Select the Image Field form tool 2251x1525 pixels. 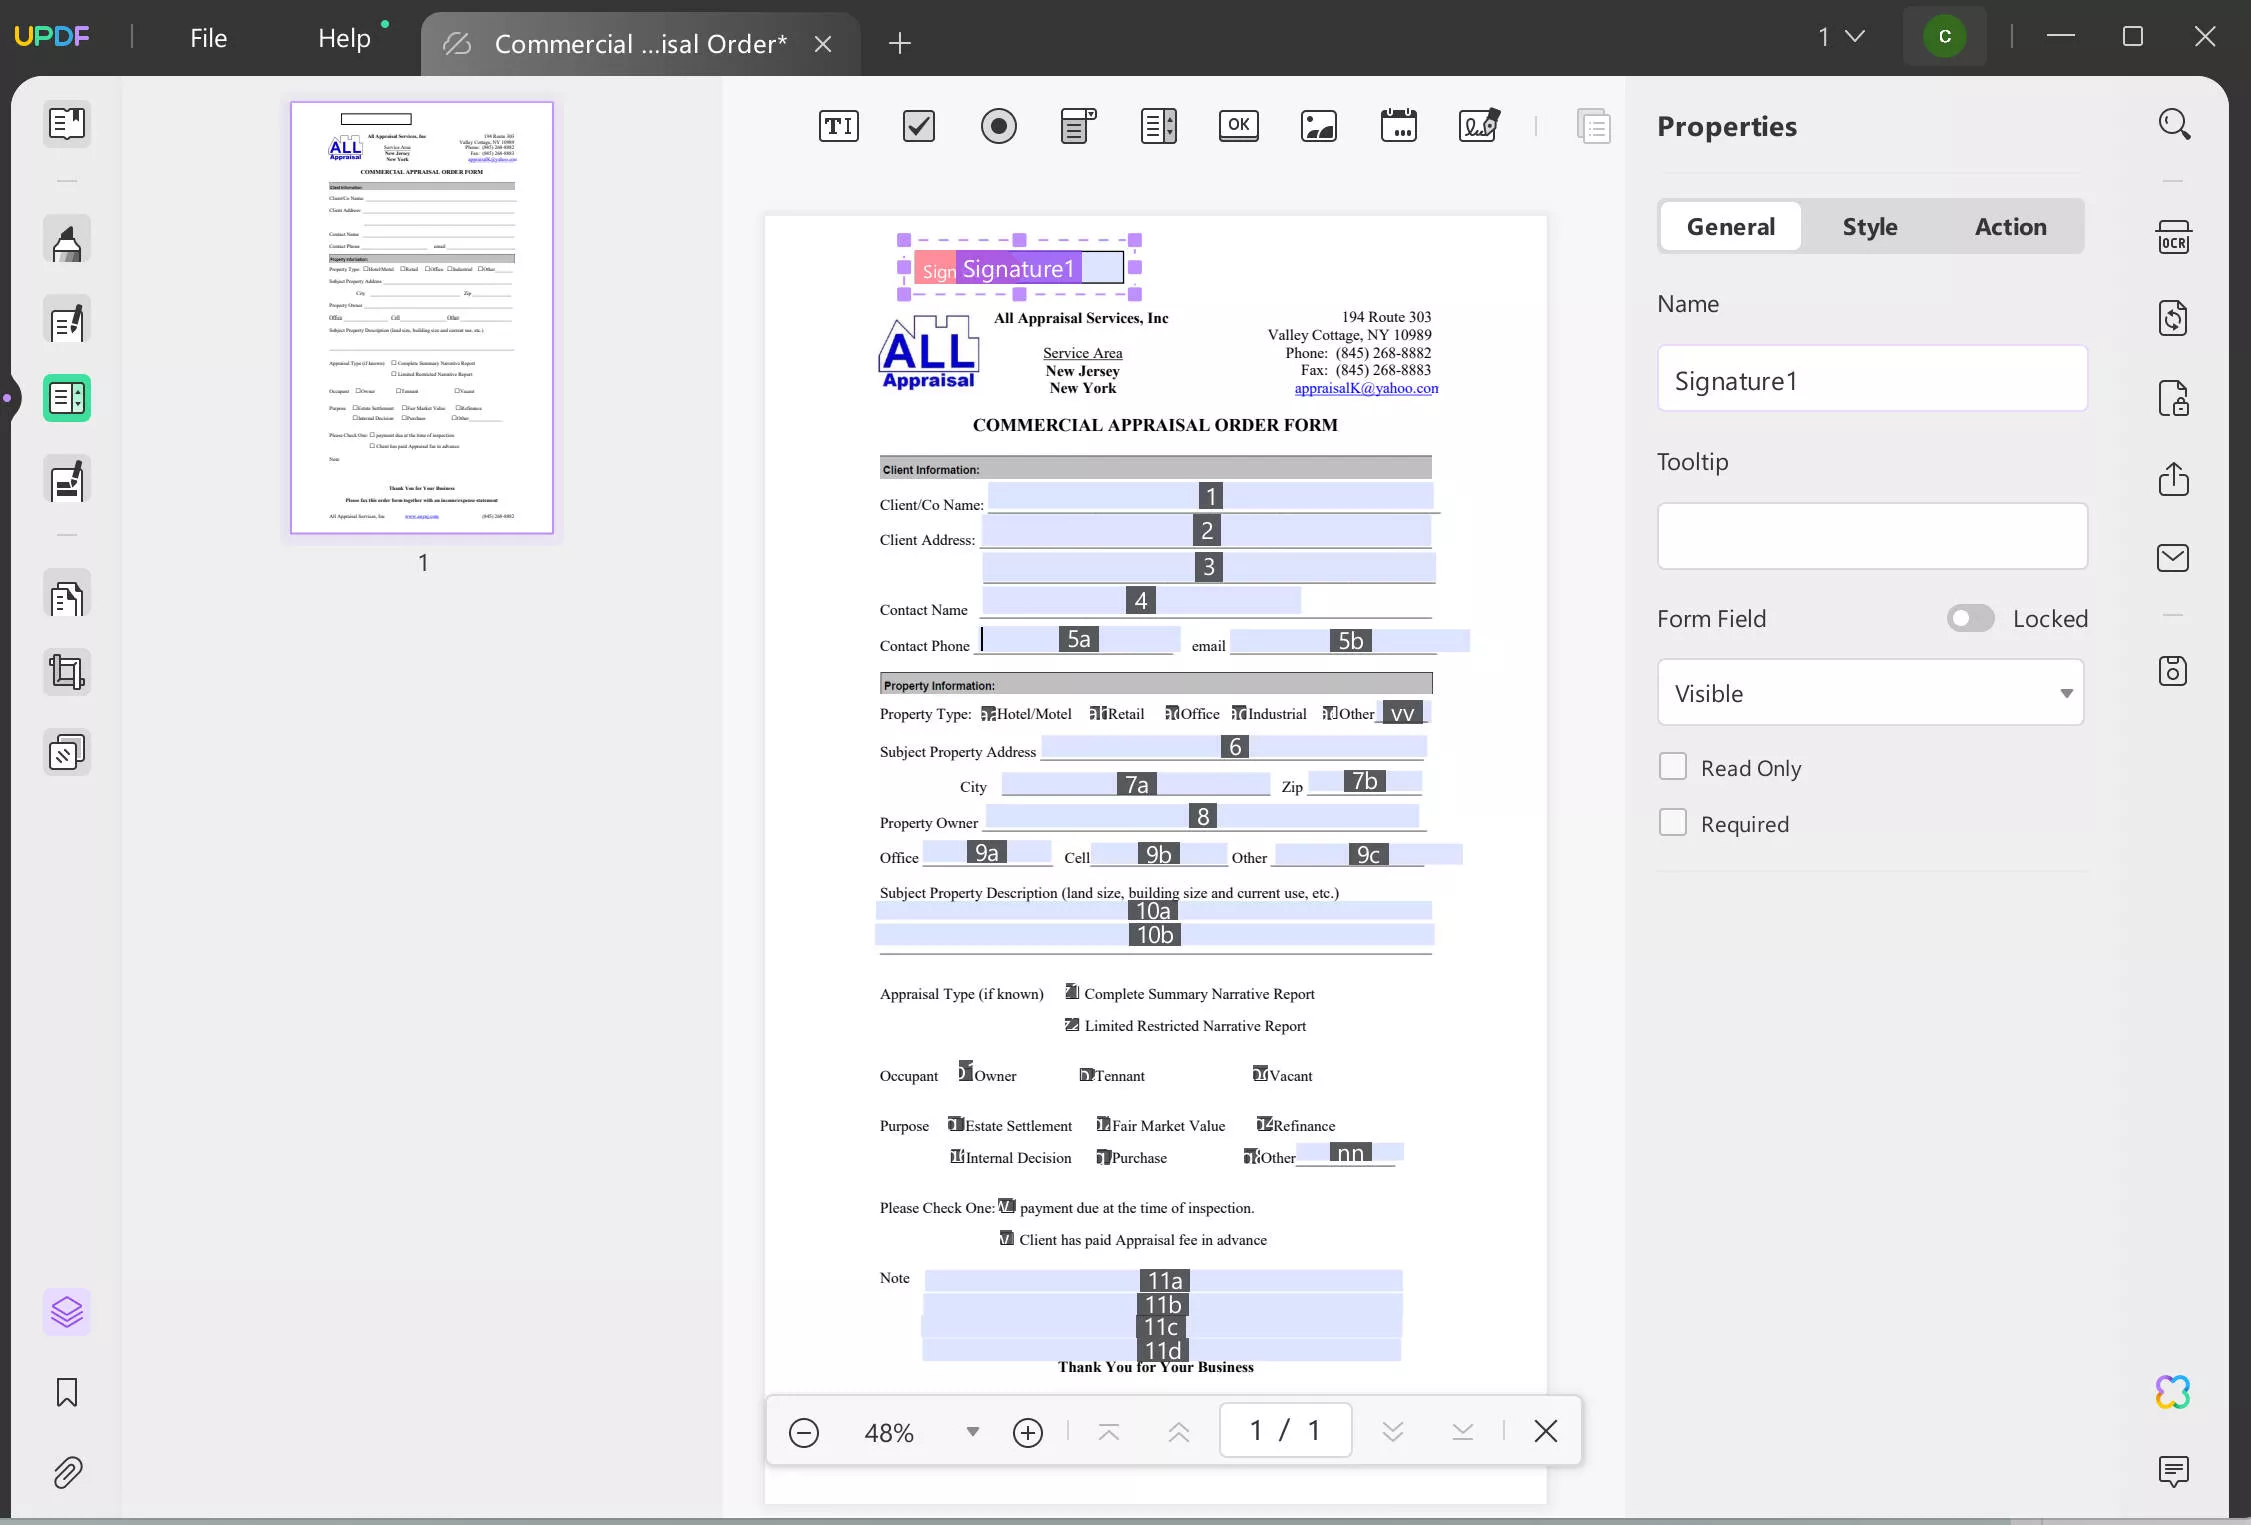coord(1318,126)
